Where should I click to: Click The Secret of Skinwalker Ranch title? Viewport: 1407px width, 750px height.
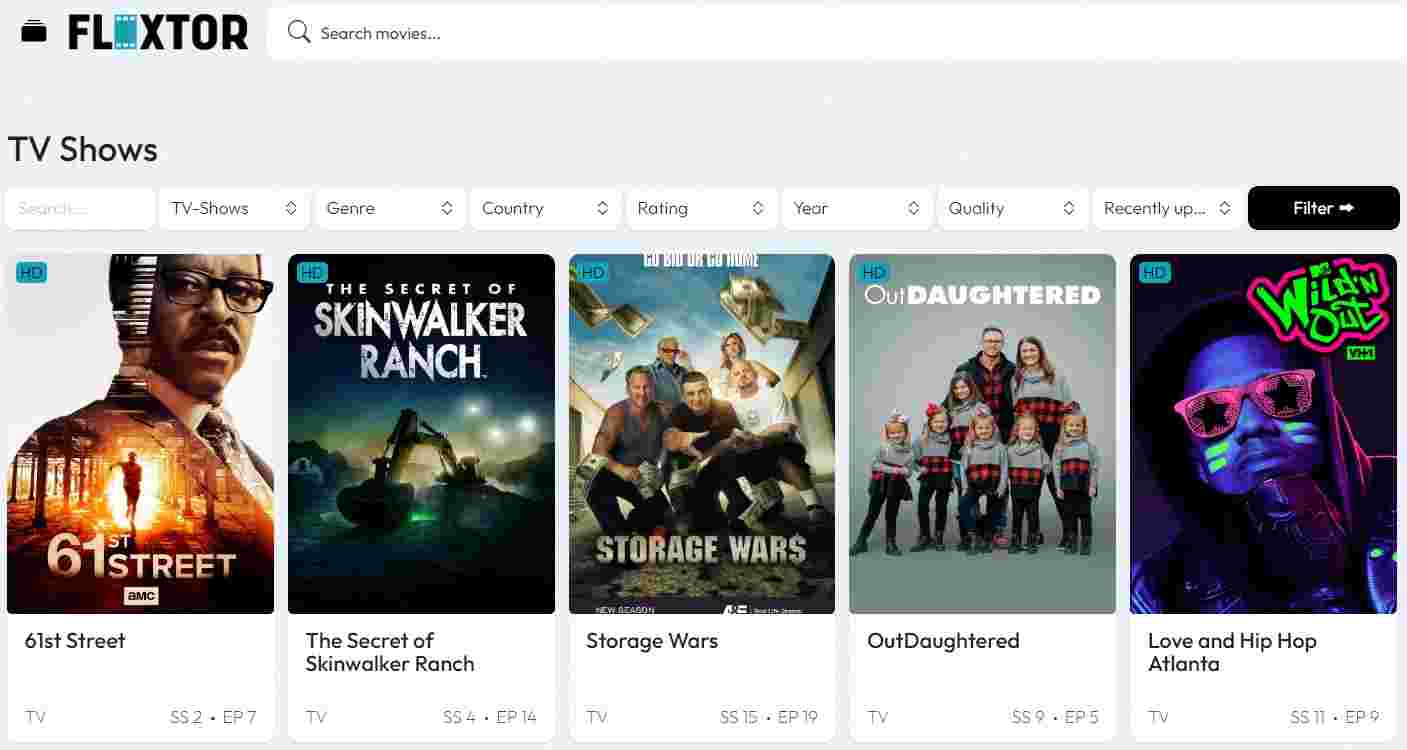pos(390,652)
